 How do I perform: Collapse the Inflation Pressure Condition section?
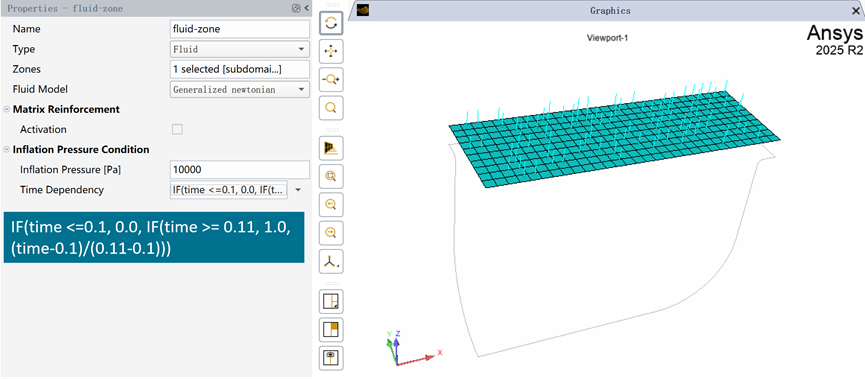tap(7, 150)
